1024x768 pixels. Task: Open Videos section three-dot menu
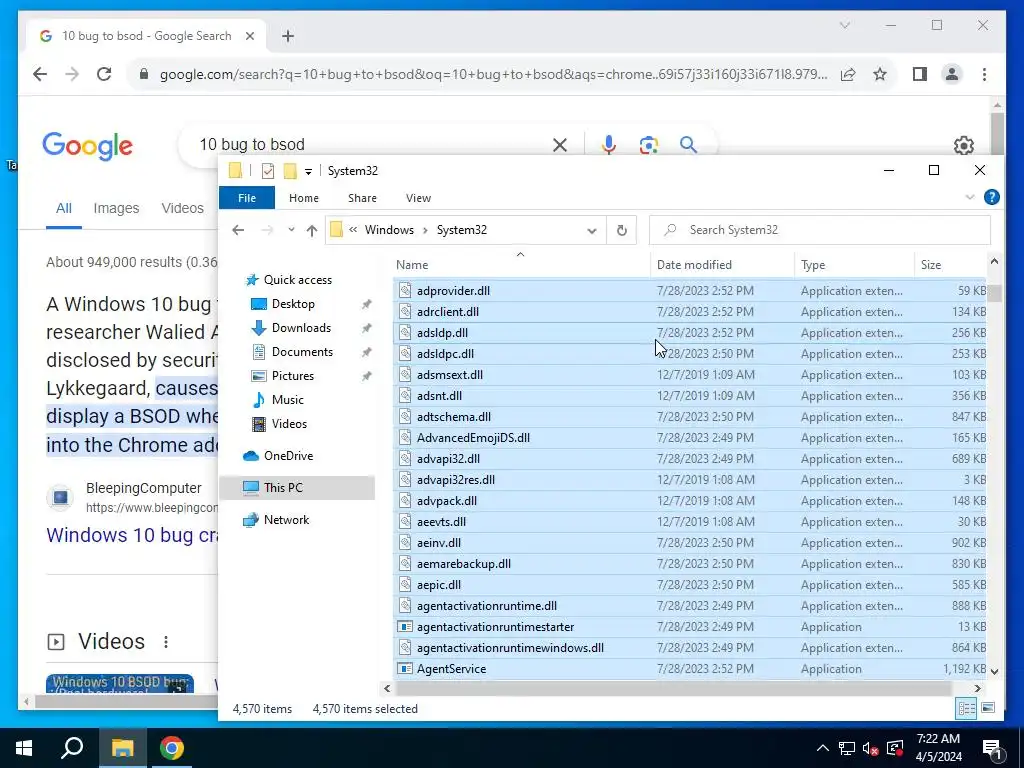166,642
